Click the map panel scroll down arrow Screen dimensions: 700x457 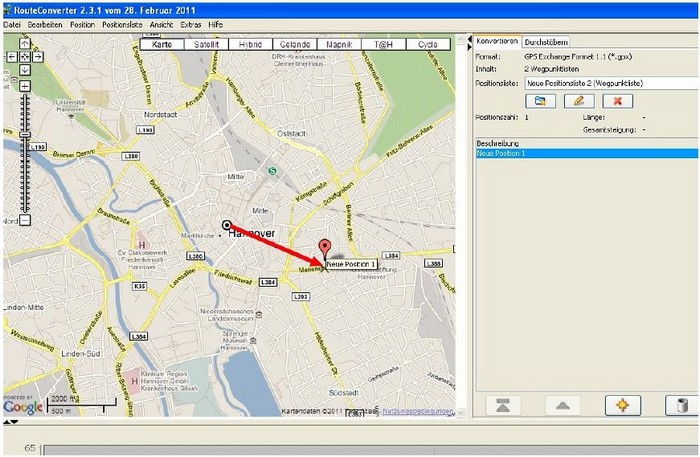point(461,412)
